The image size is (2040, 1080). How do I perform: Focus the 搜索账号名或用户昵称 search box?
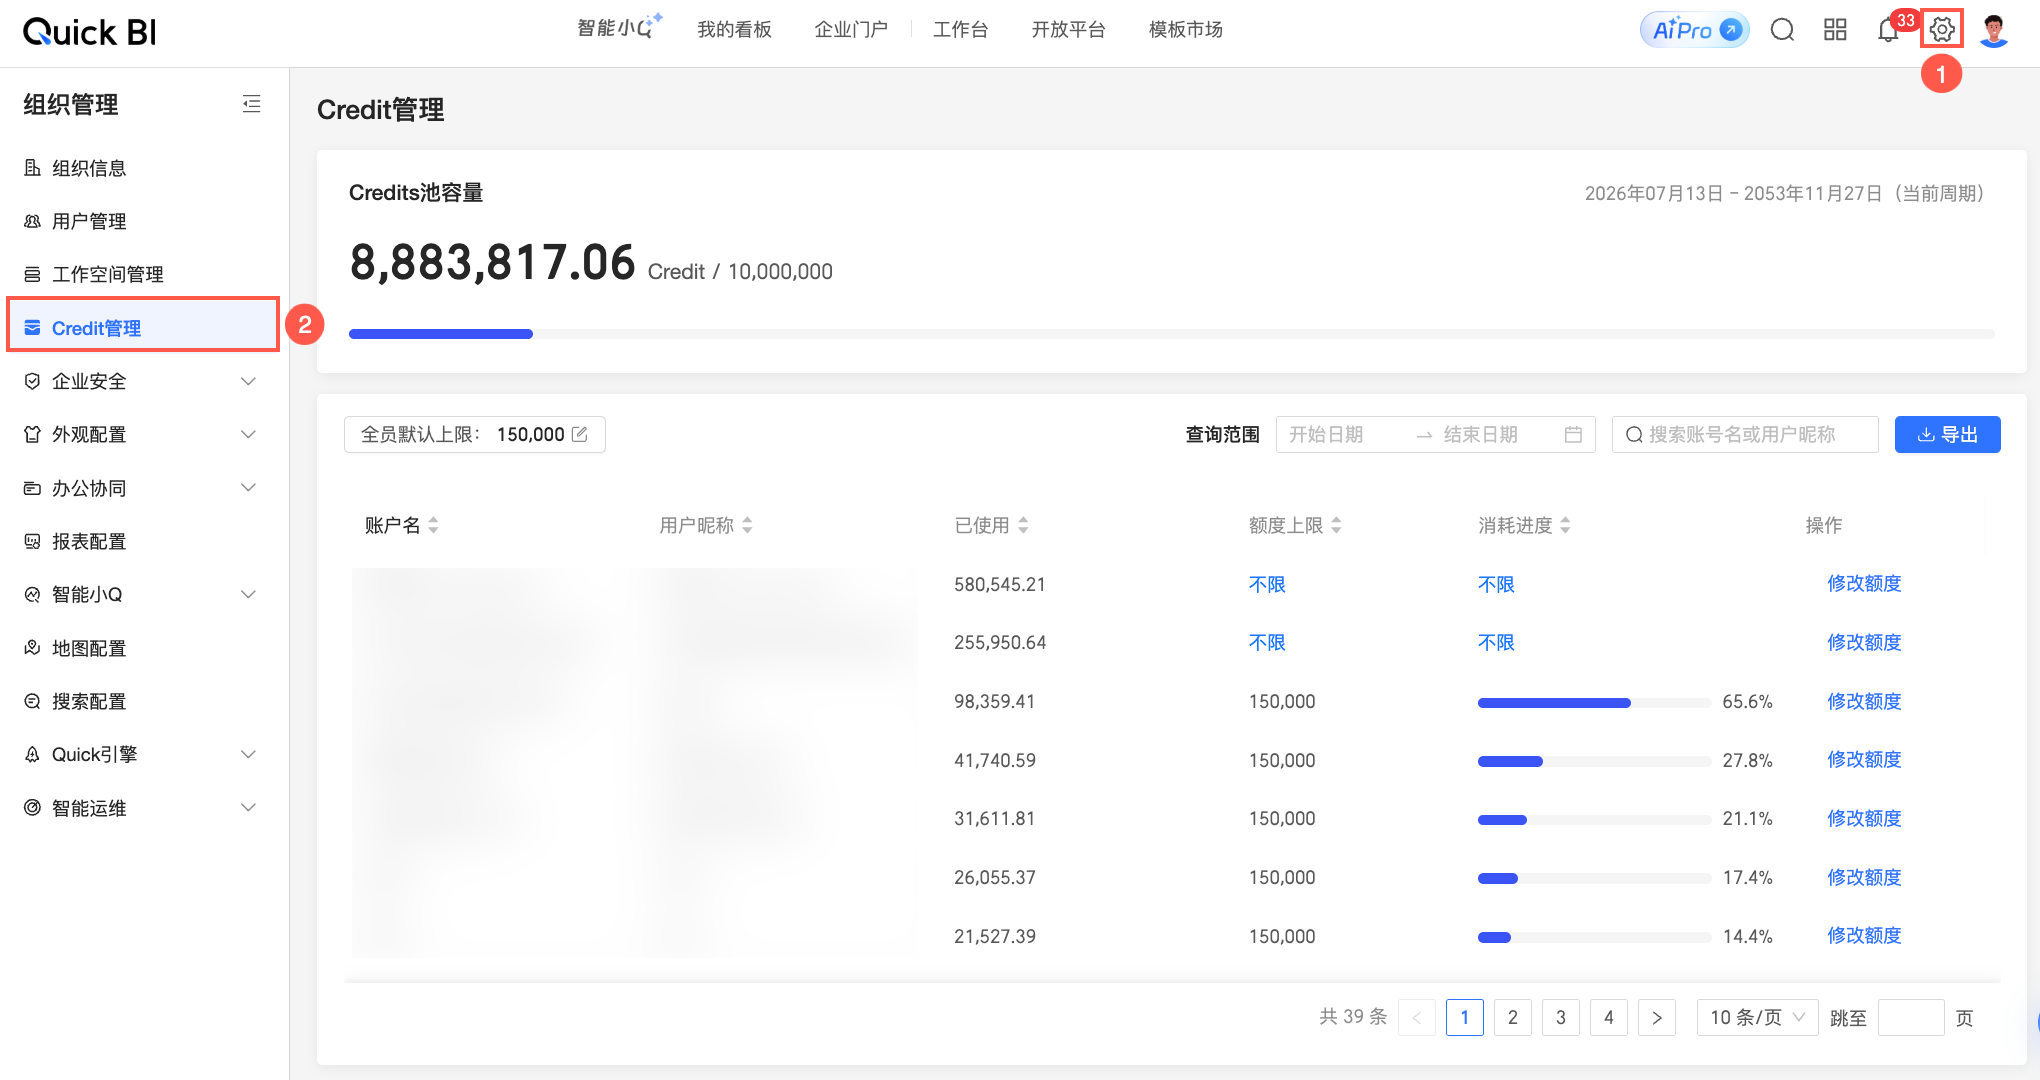(1745, 434)
